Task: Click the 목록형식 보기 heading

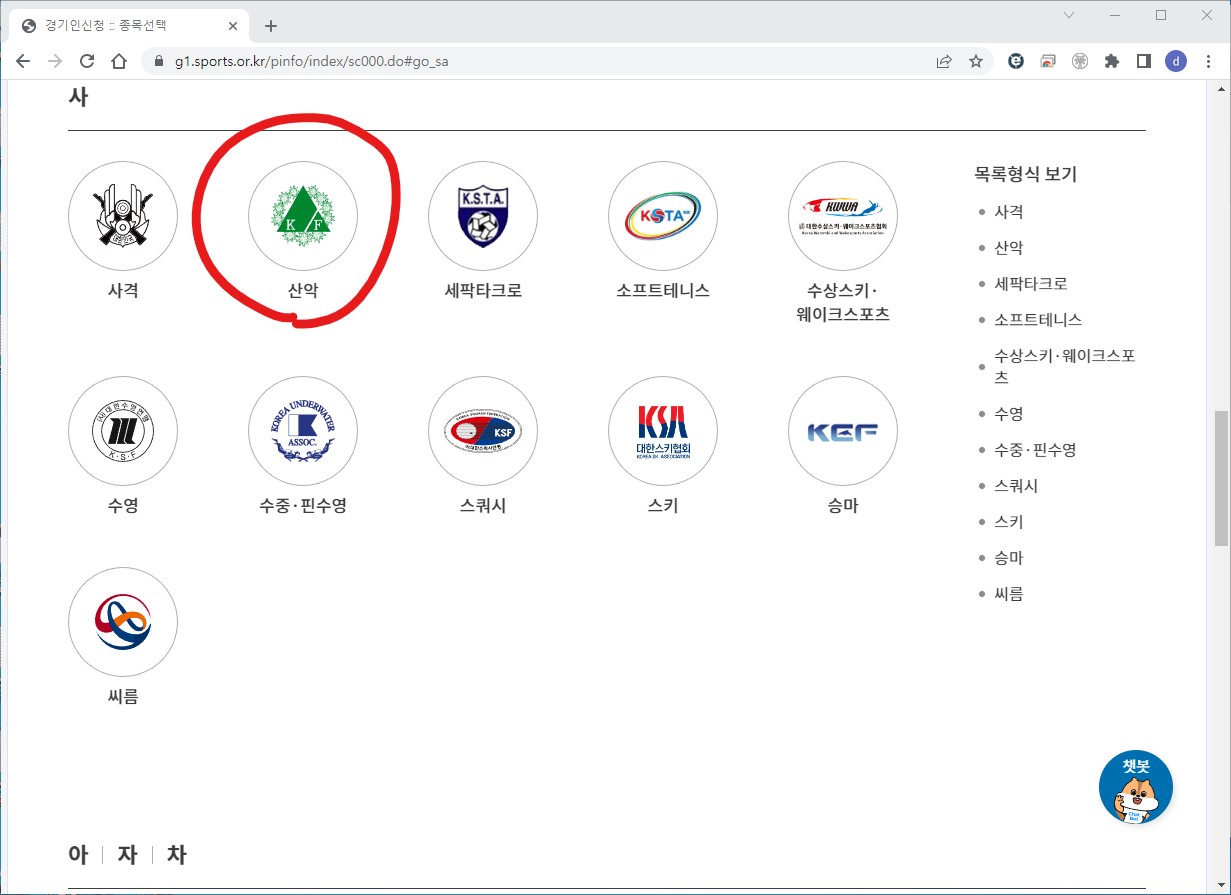Action: click(1025, 174)
